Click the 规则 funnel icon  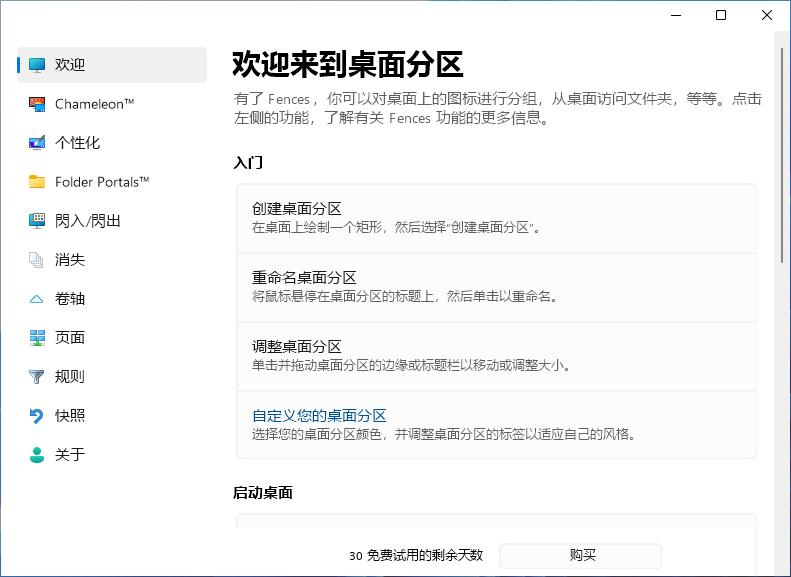tap(37, 377)
